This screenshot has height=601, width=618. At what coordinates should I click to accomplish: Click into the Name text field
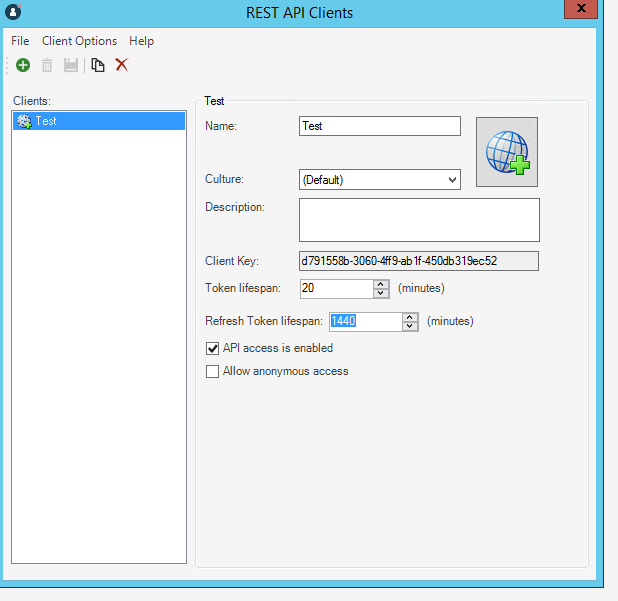(379, 126)
